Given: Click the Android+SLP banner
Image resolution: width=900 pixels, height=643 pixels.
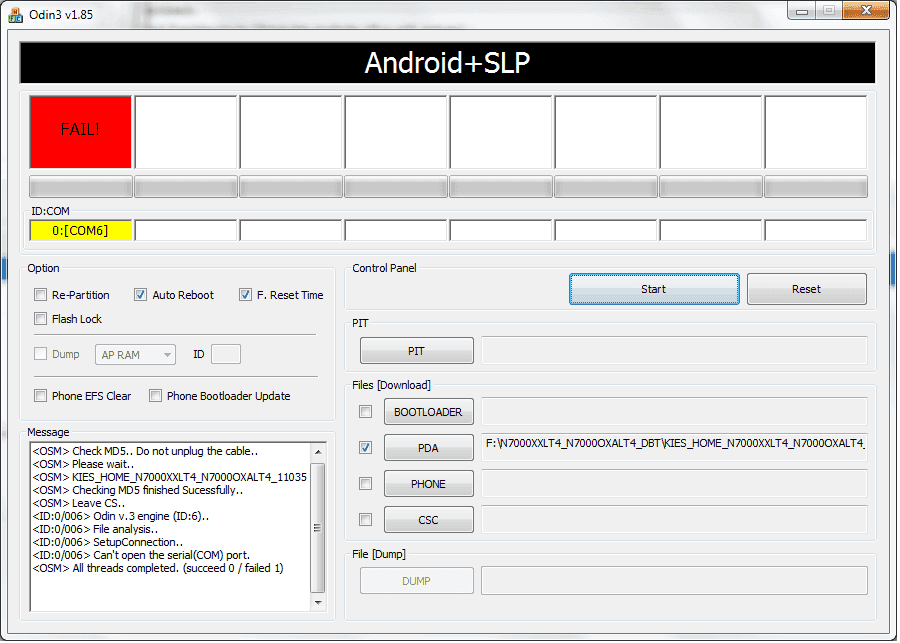Looking at the screenshot, I should click(x=447, y=63).
